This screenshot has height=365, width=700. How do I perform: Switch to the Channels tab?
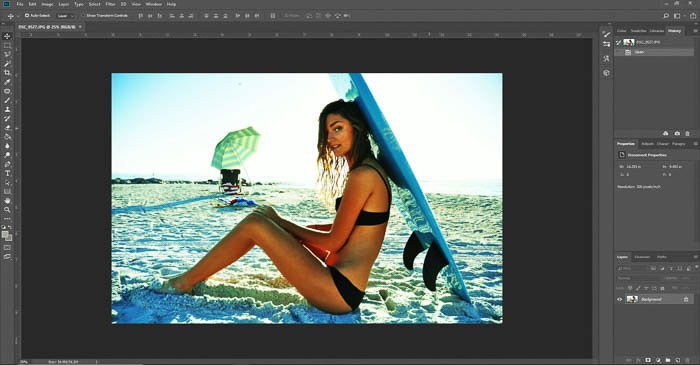pos(642,257)
